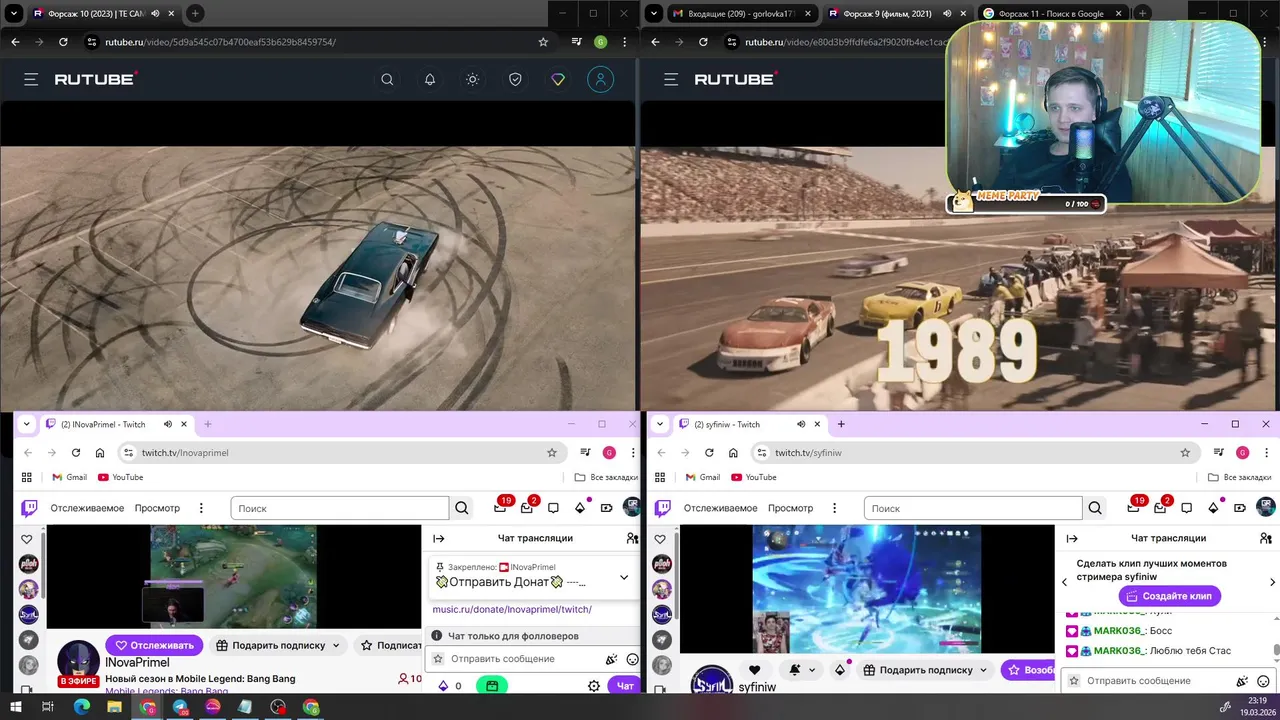Go to home page in INovaPrimel window
Image resolution: width=1280 pixels, height=720 pixels.
coord(100,452)
